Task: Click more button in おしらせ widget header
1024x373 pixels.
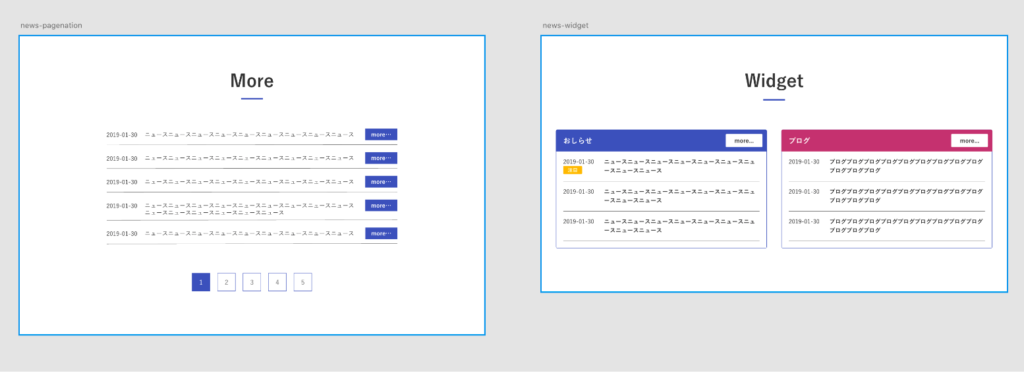Action: [x=744, y=140]
